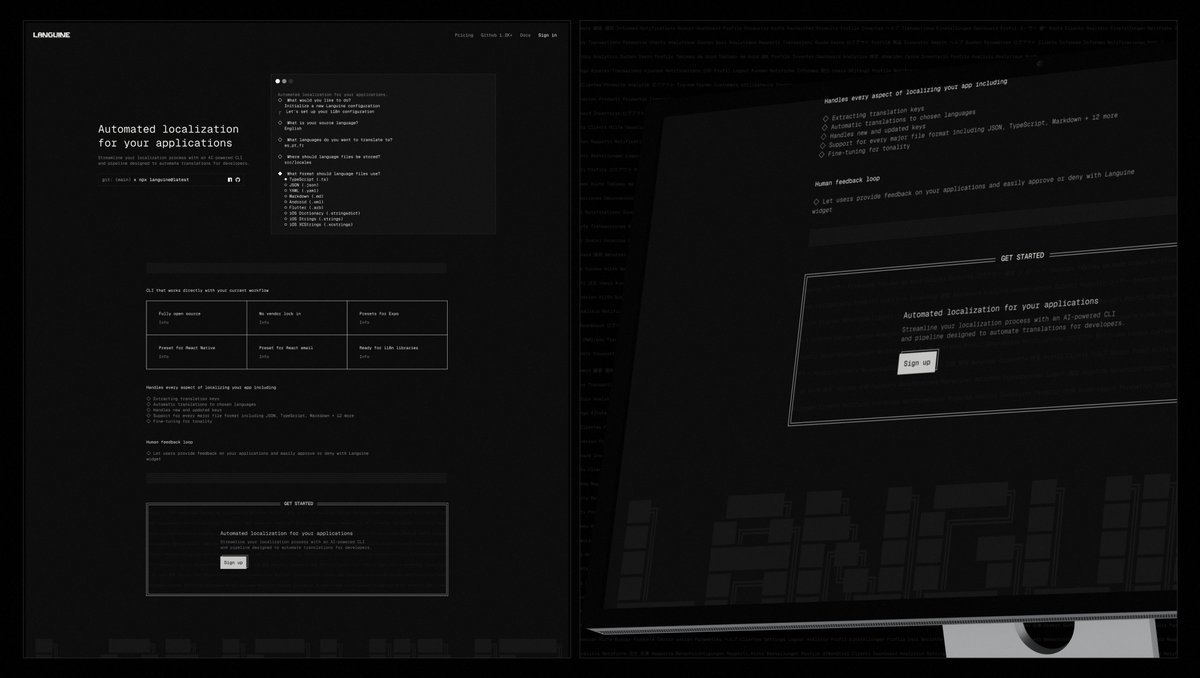Expand Info under 'No vendor lock in'
The image size is (1200, 678).
[263, 323]
